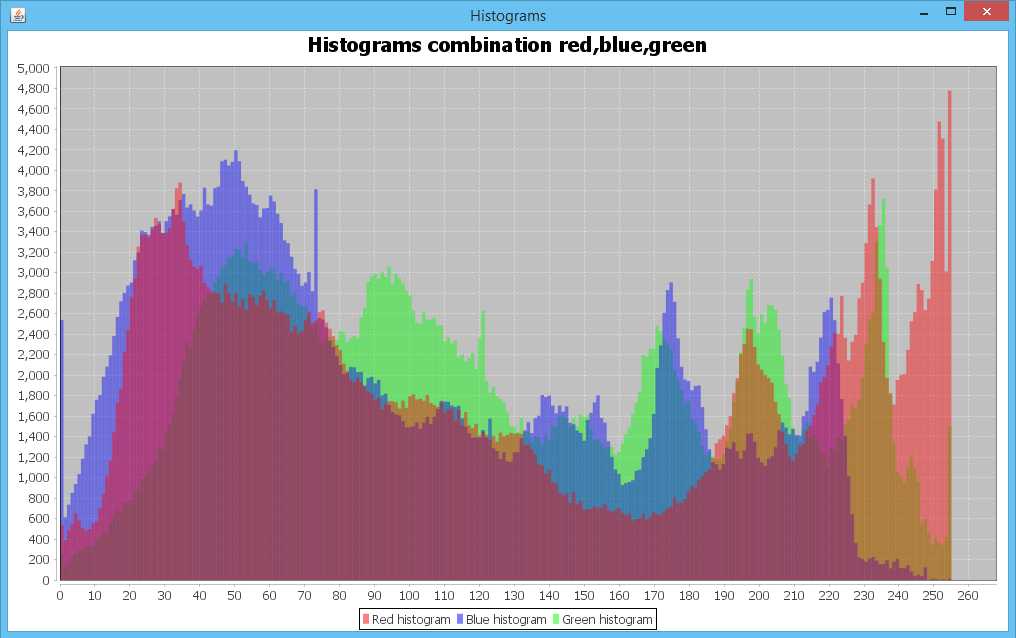The image size is (1016, 638).
Task: Click the green legend color swatch
Action: pyautogui.click(x=556, y=619)
